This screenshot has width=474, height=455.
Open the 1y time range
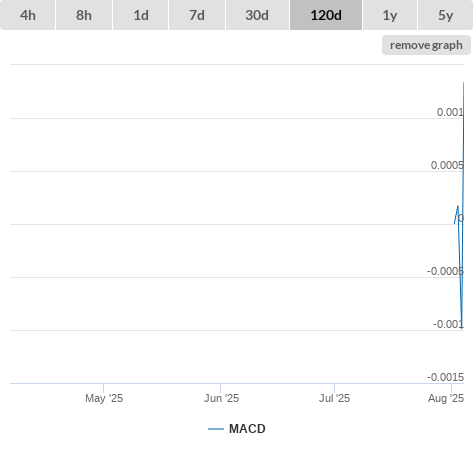pyautogui.click(x=390, y=15)
